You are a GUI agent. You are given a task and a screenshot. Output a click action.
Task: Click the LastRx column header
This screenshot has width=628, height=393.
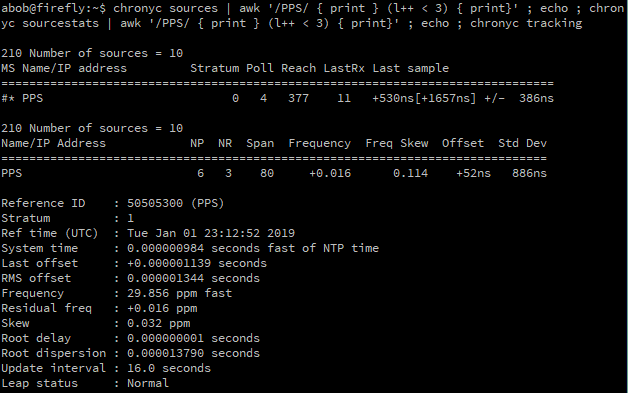(x=344, y=68)
